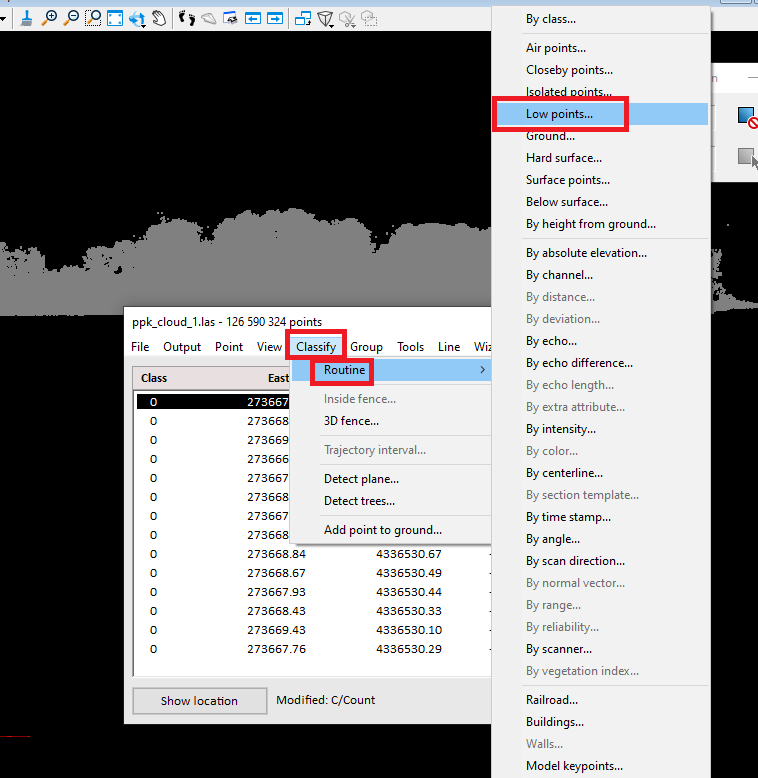Select the Zoom Out magnifier tool
The width and height of the screenshot is (758, 778).
click(70, 17)
